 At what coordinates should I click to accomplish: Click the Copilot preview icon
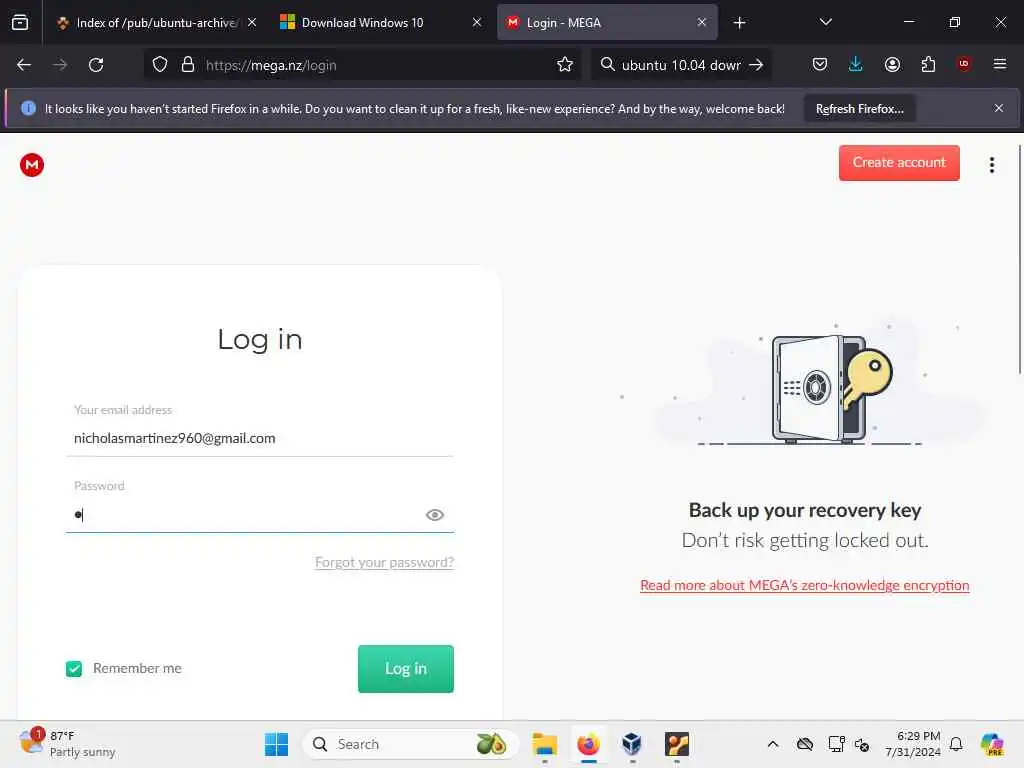point(992,744)
